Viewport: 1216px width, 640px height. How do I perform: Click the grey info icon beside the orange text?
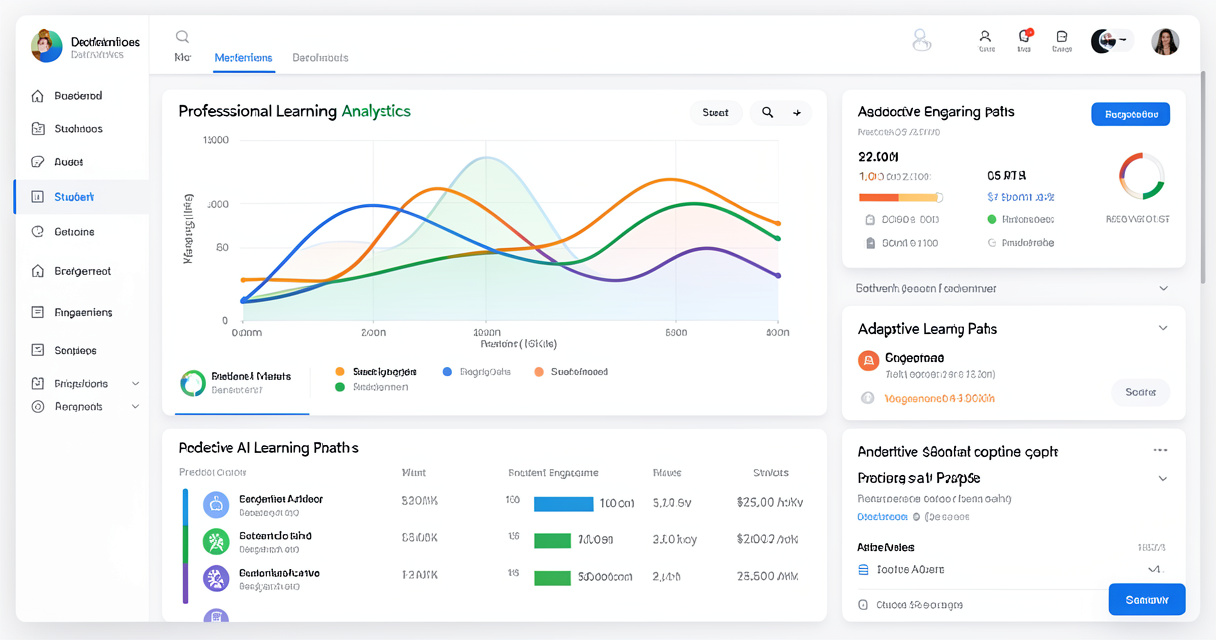tap(867, 398)
